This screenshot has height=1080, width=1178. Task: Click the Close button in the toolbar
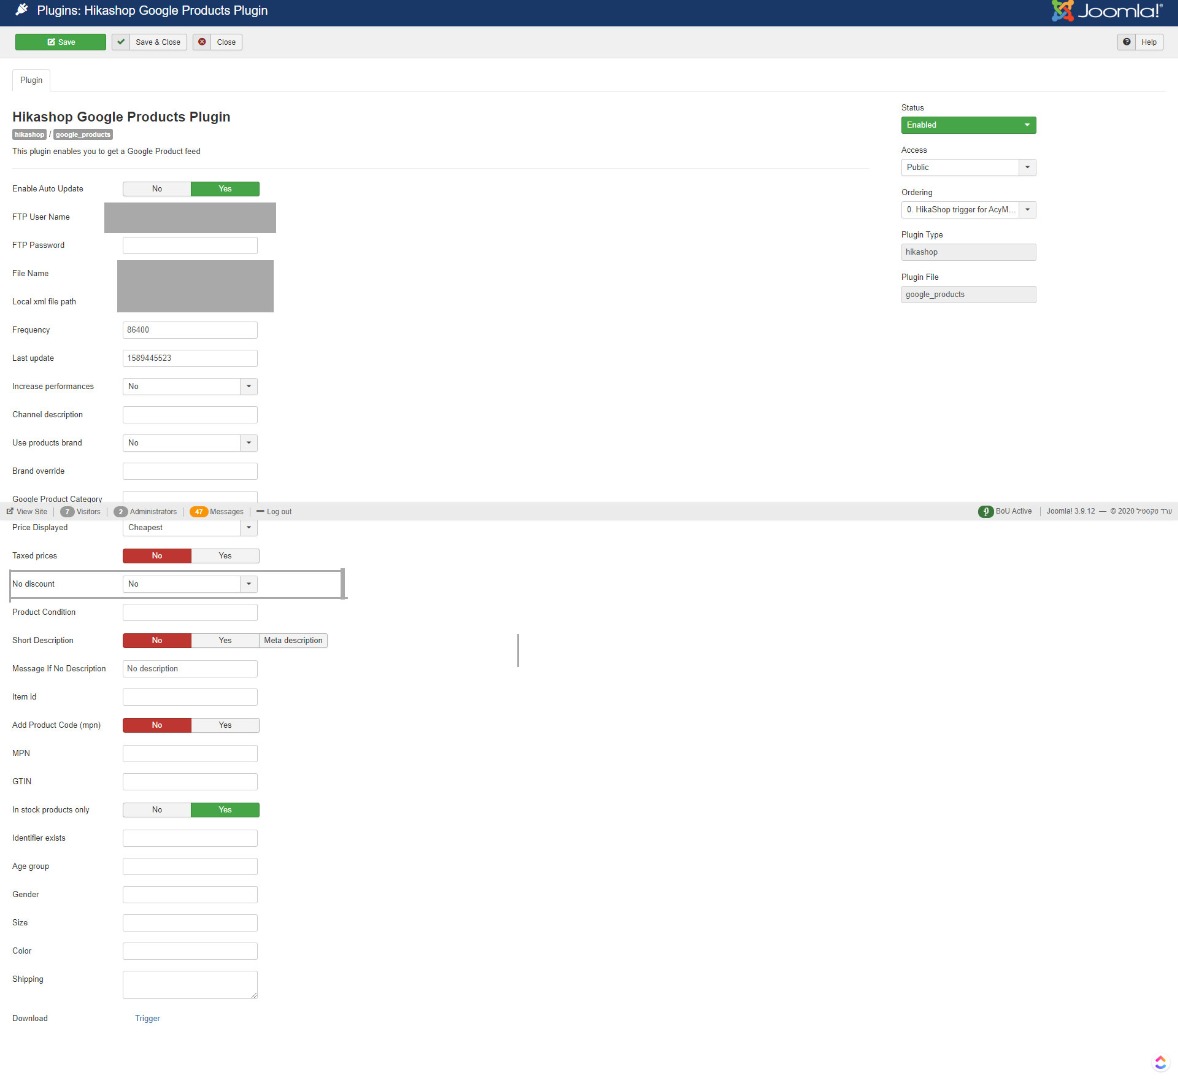217,42
